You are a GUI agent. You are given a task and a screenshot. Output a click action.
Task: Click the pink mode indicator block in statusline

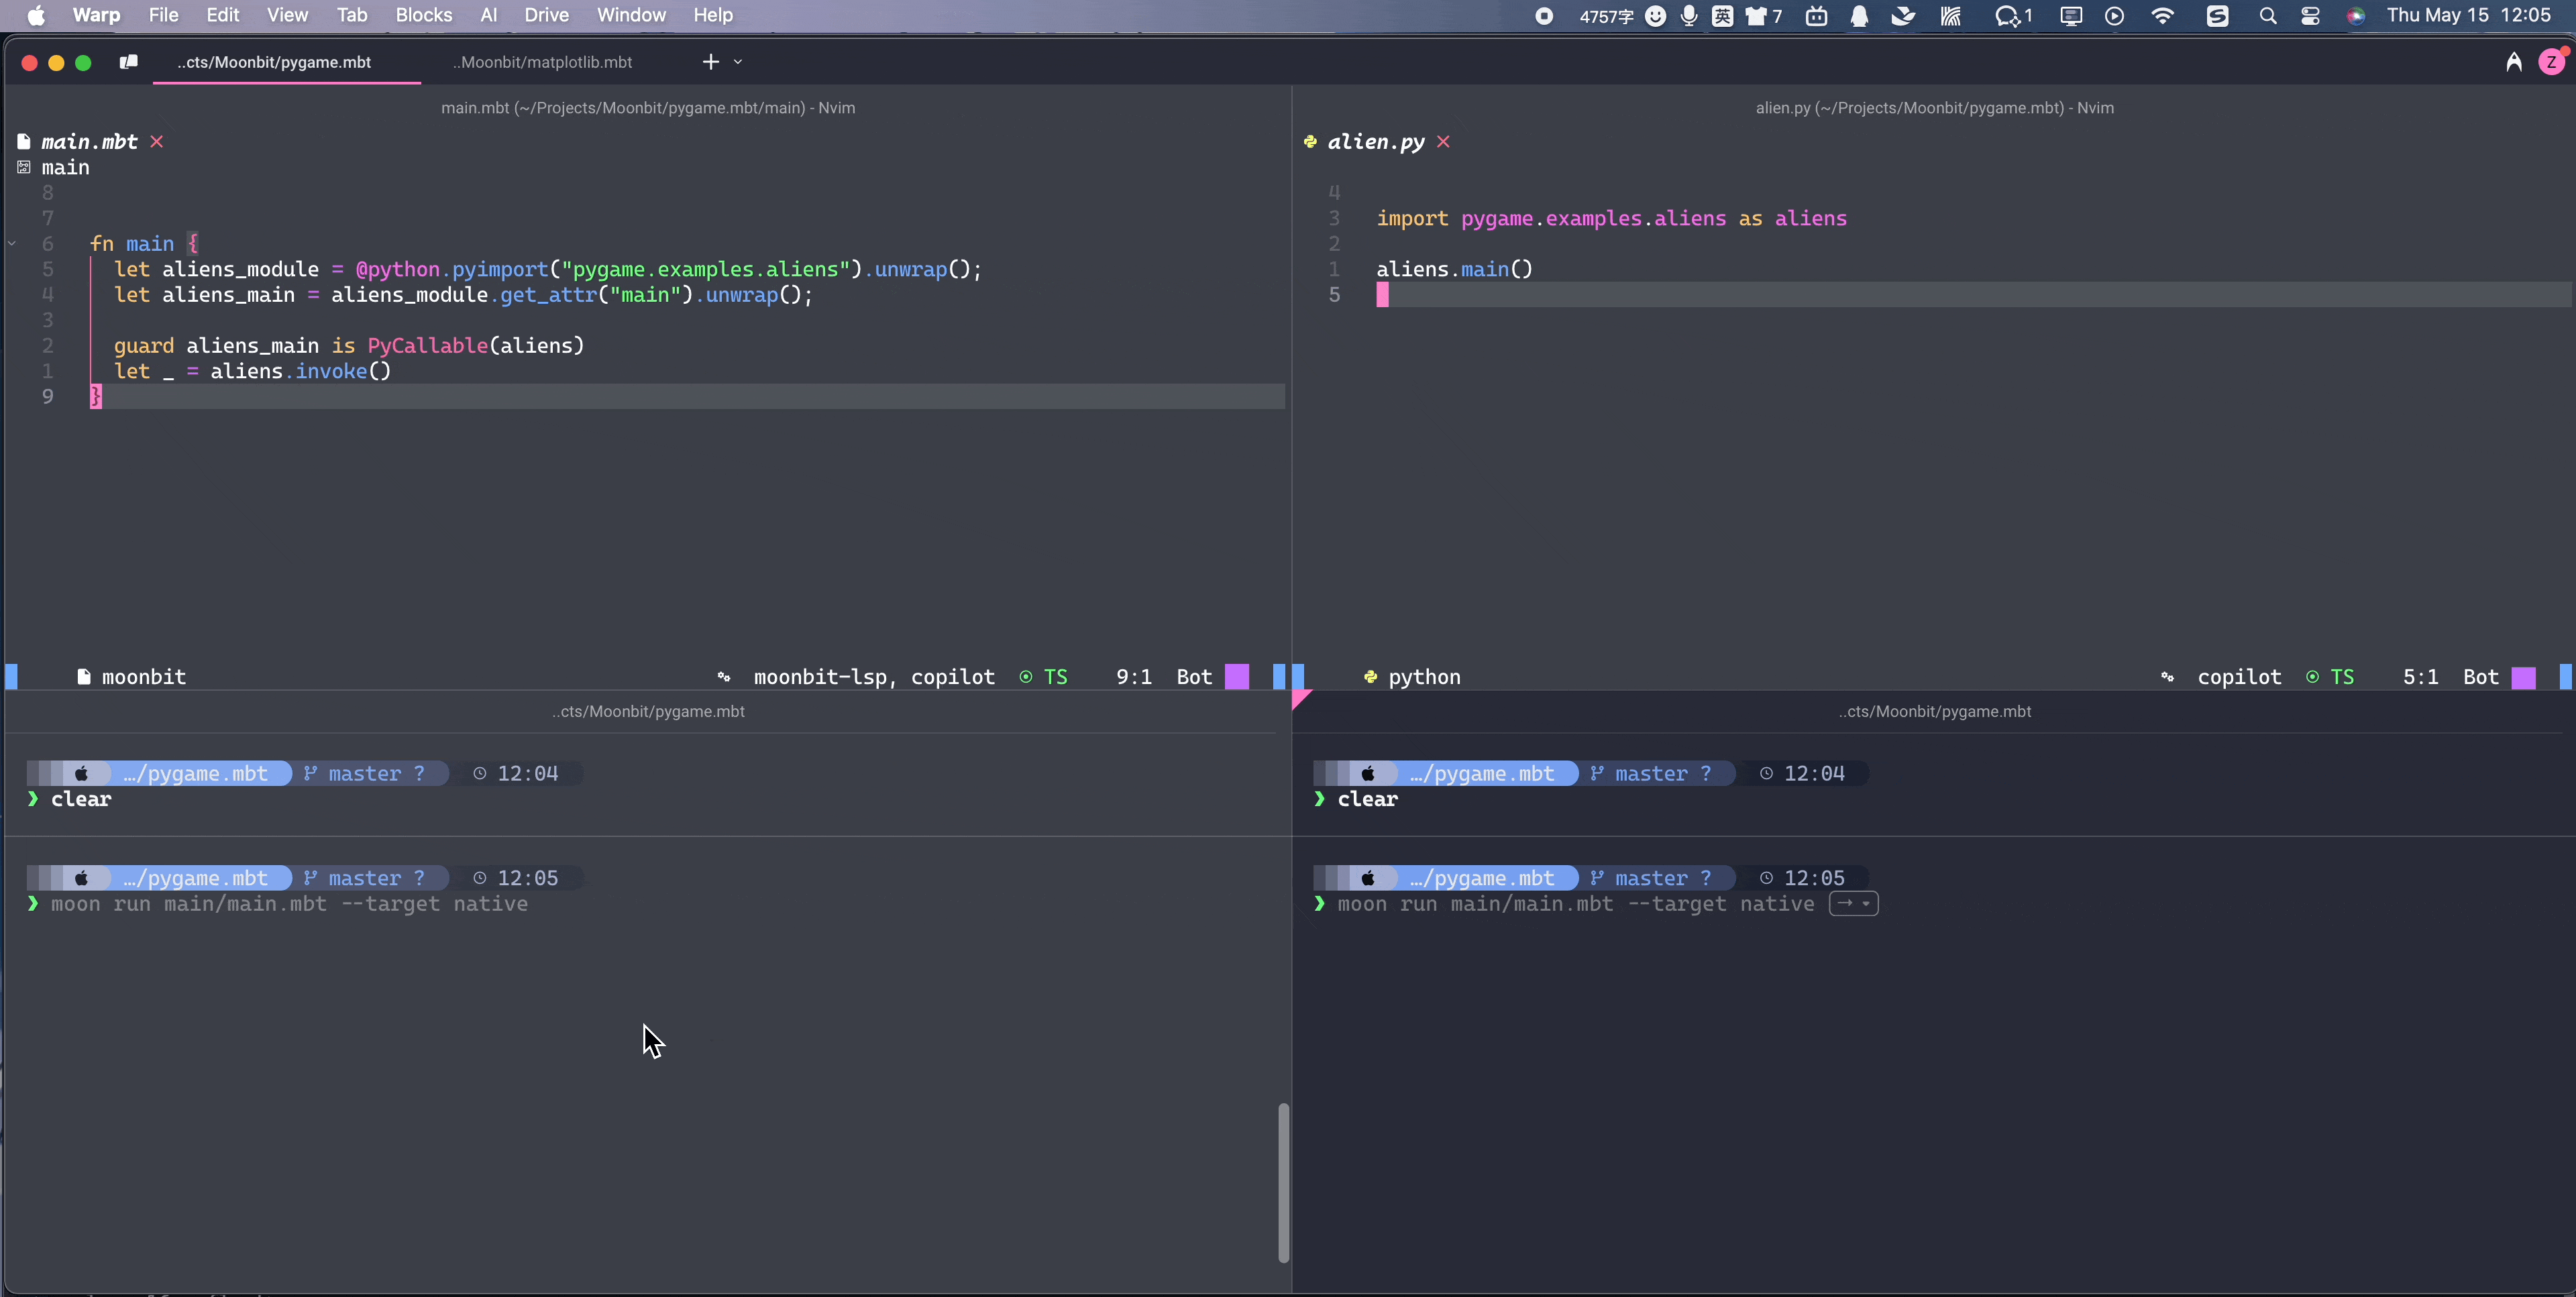pyautogui.click(x=1237, y=676)
